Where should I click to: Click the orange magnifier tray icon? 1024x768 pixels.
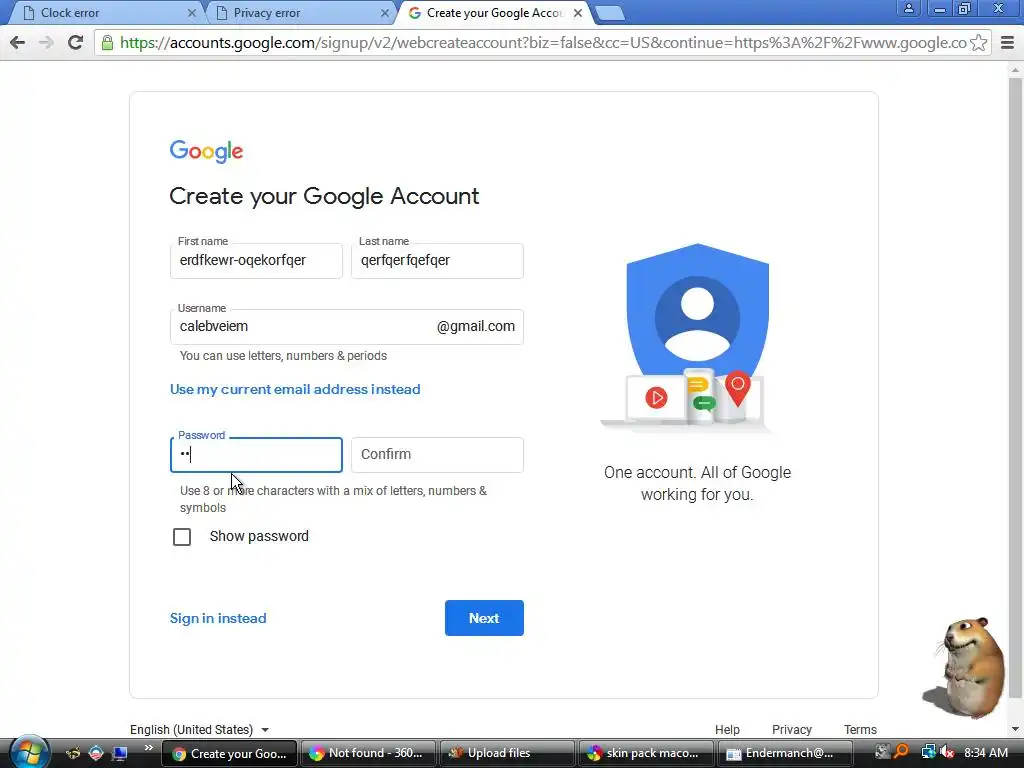coord(901,753)
